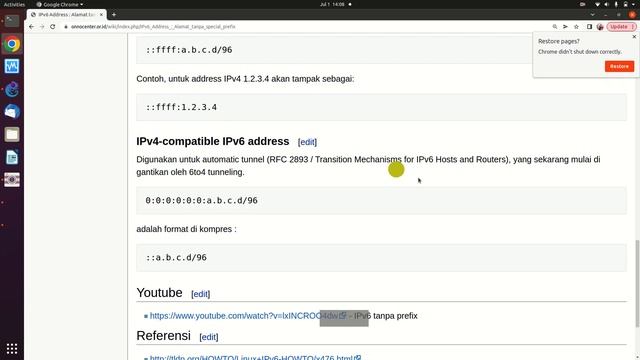The height and width of the screenshot is (360, 640).
Task: Click the Update Chrome button
Action: click(621, 27)
